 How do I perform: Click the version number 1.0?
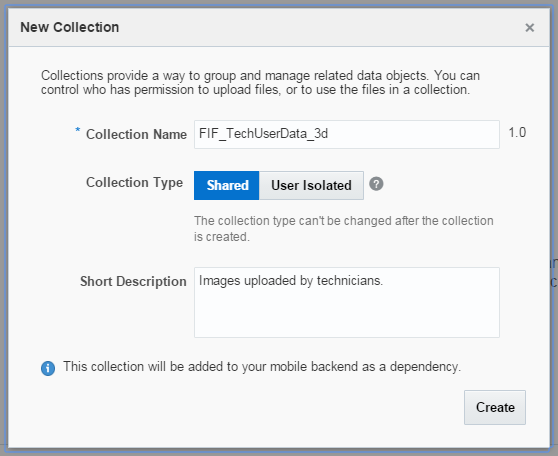517,132
